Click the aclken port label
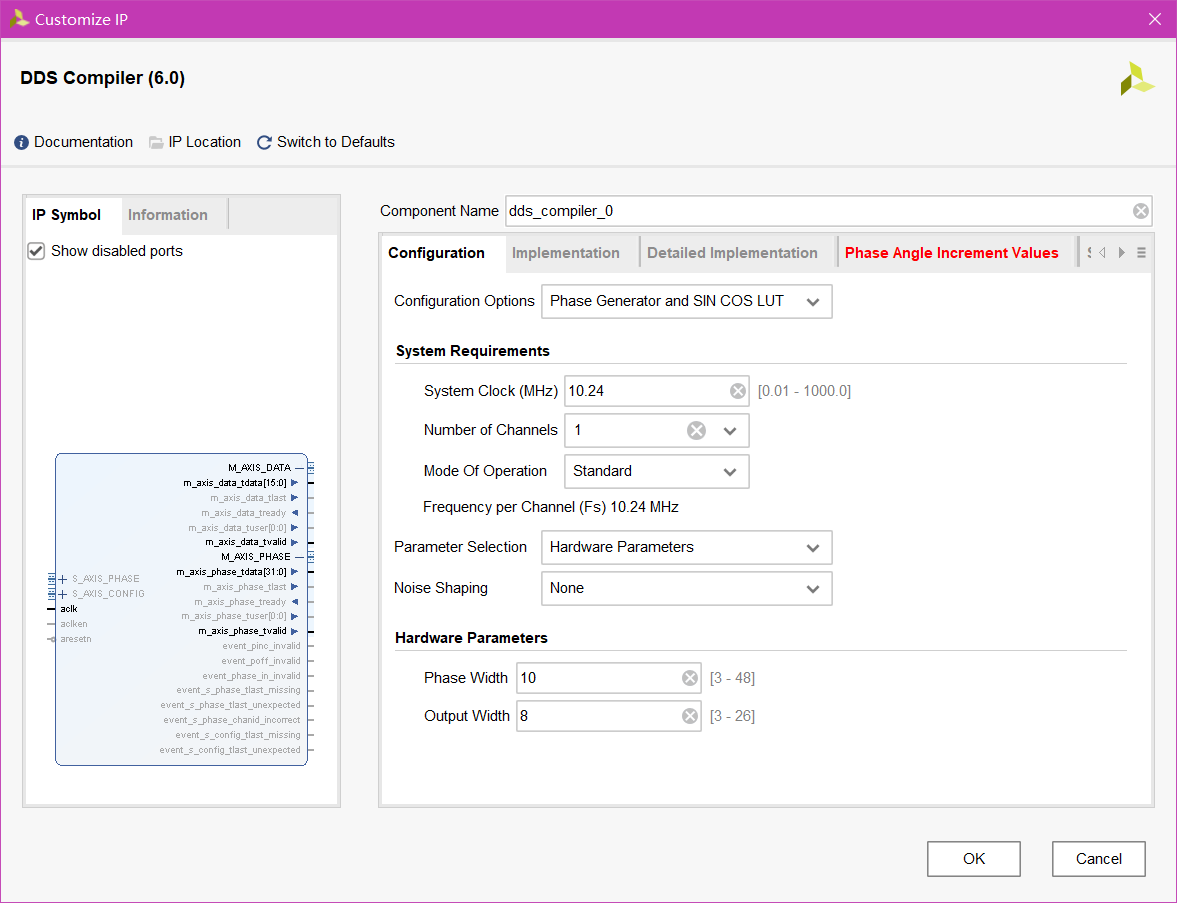The width and height of the screenshot is (1177, 903). point(74,625)
